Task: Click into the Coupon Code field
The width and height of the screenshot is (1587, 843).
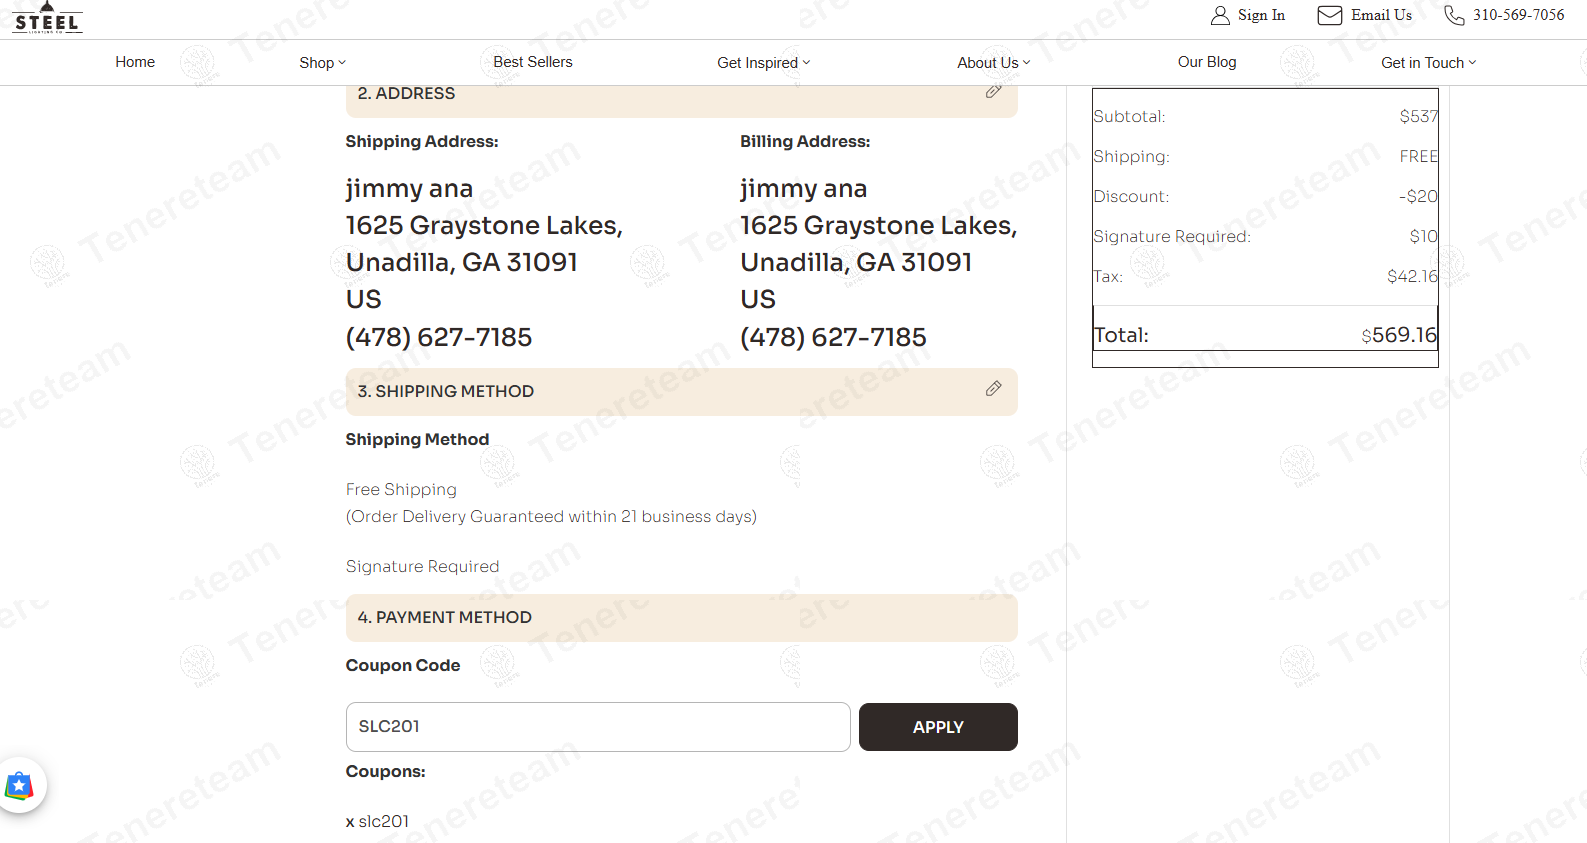Action: coord(598,727)
